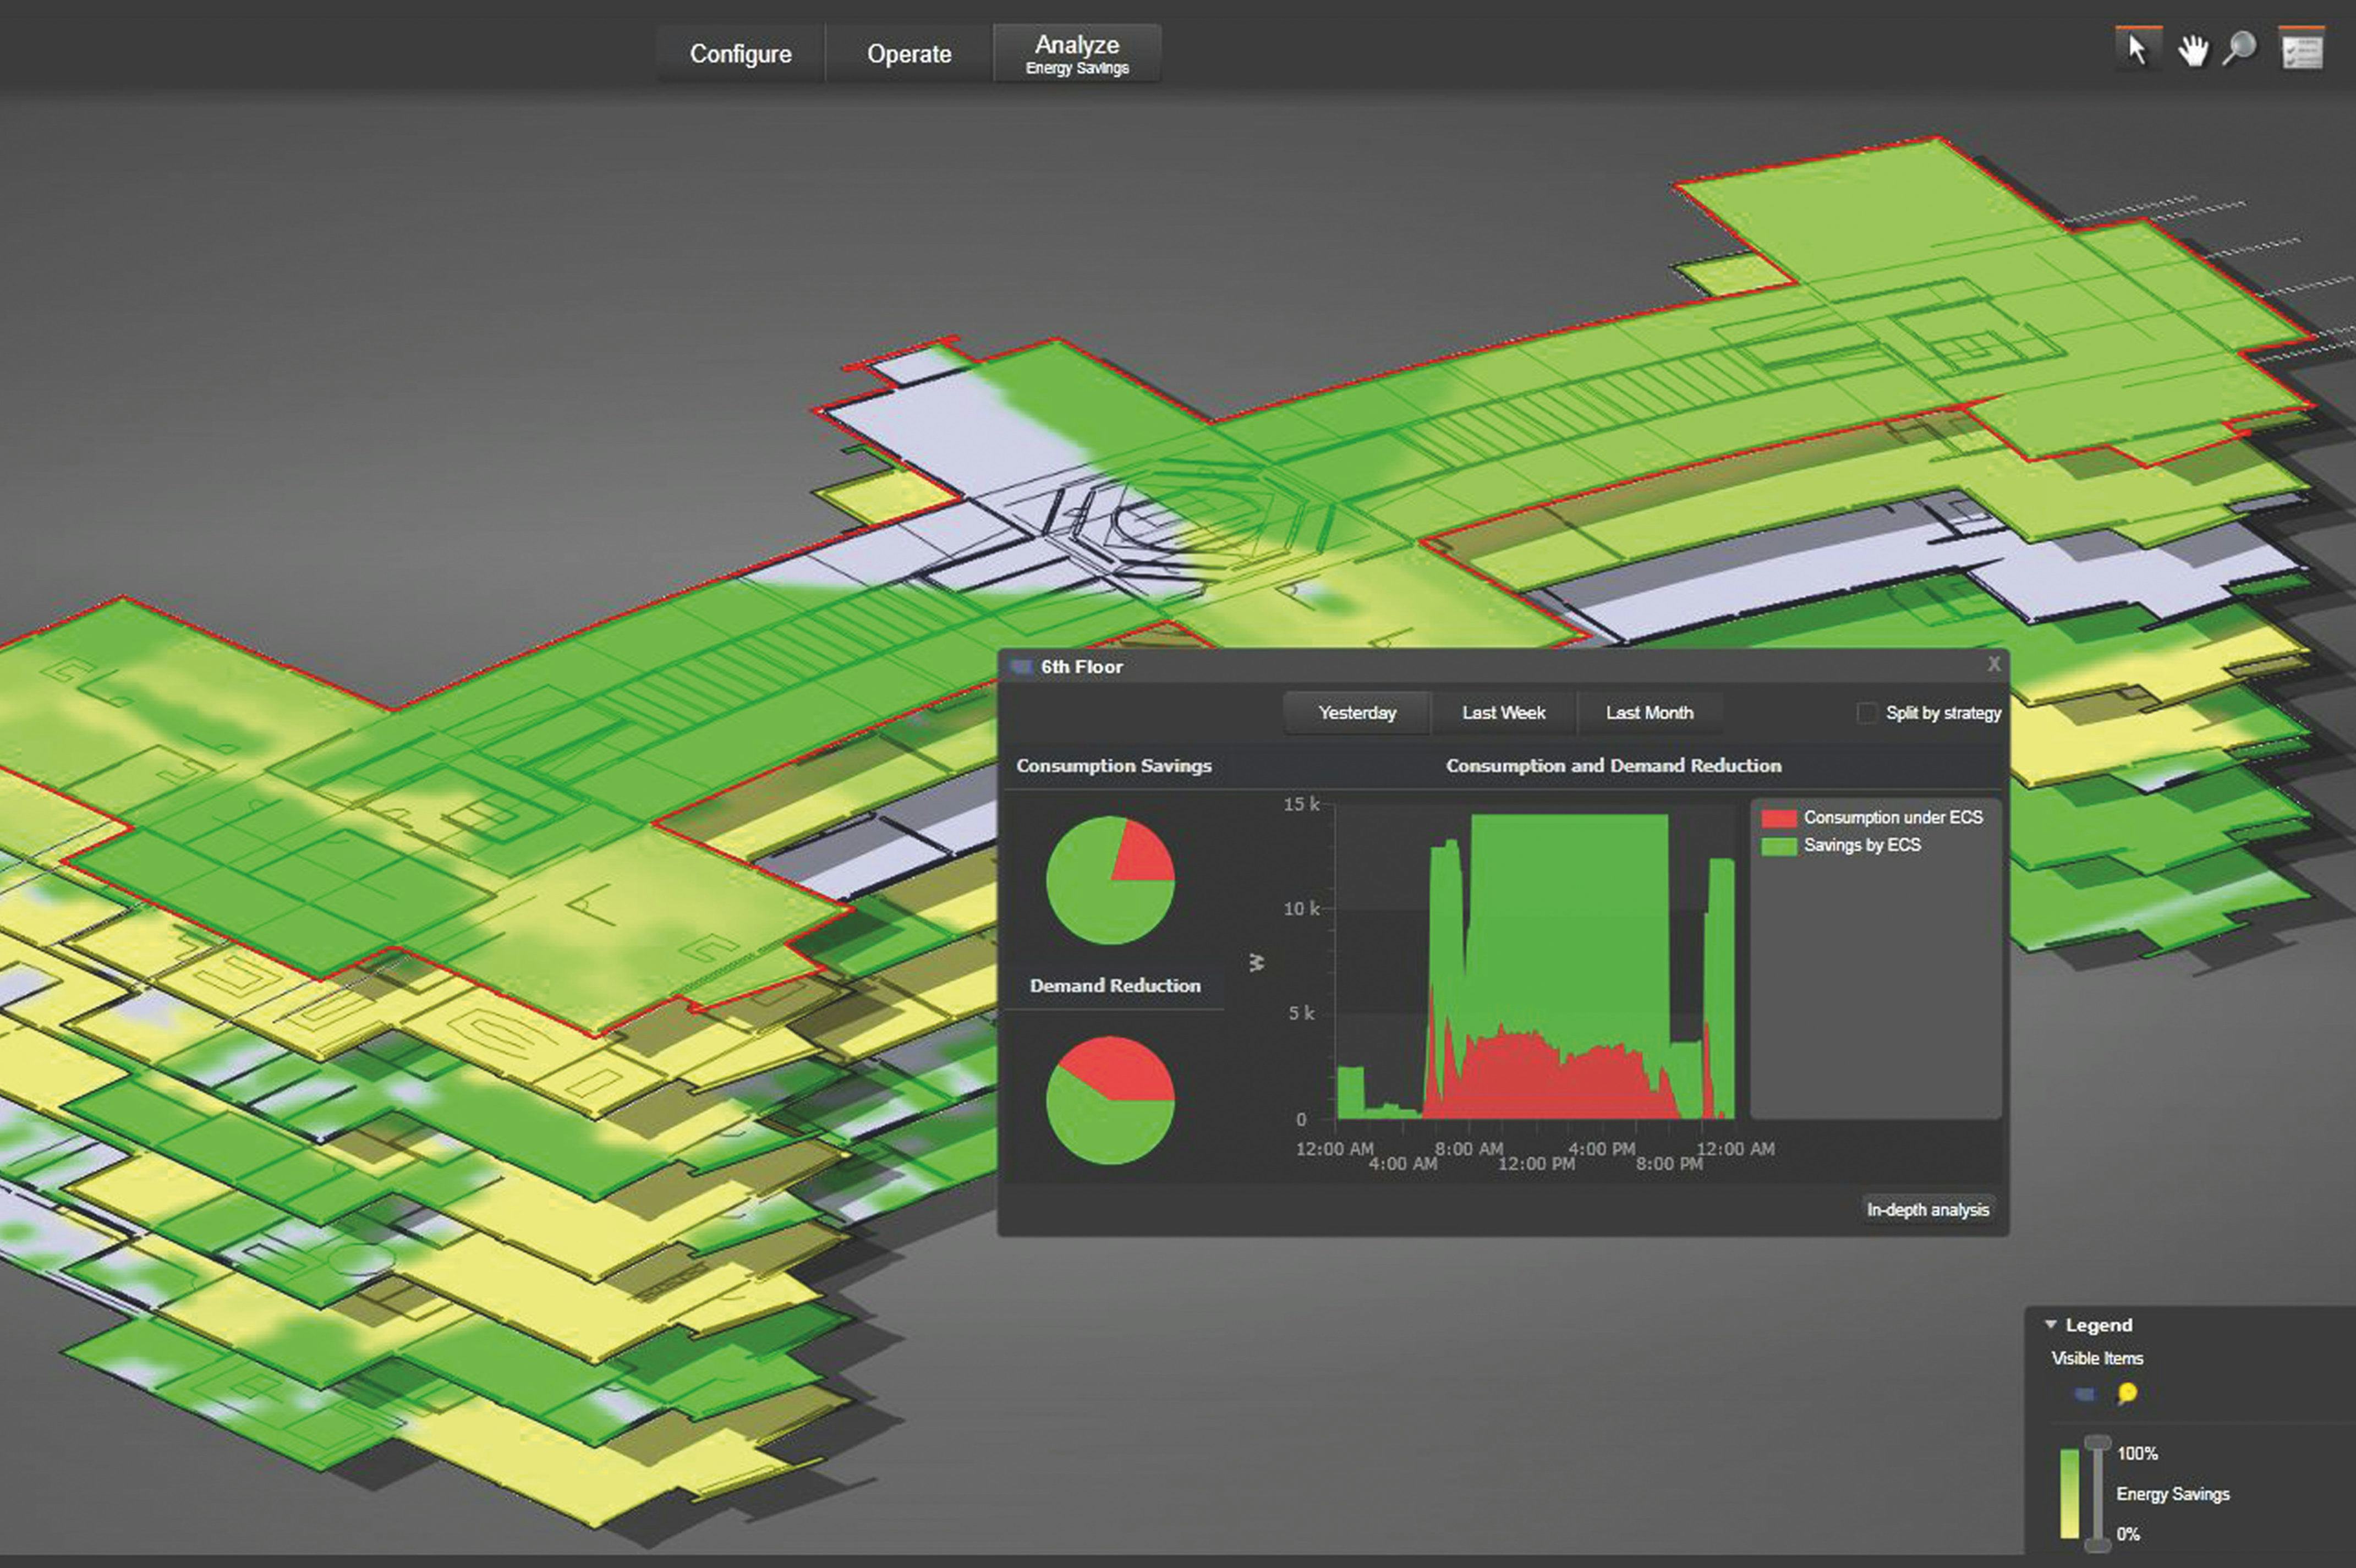Viewport: 2356px width, 1568px height.
Task: Open the Operate tab
Action: (x=908, y=54)
